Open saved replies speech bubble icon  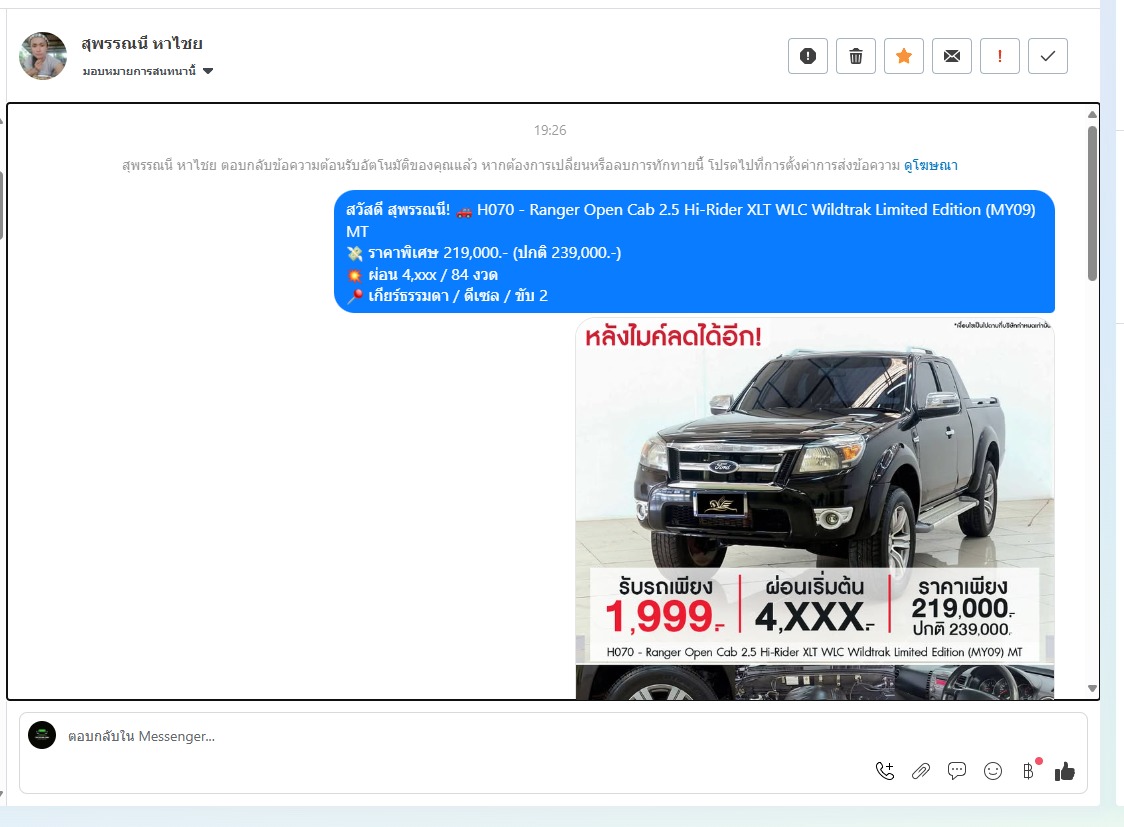point(957,771)
